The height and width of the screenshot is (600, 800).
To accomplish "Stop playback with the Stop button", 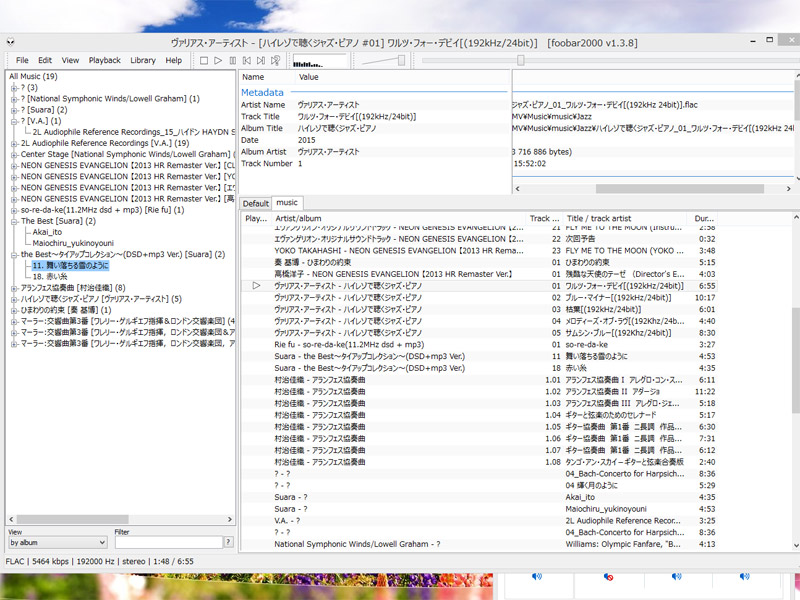I will click(x=202, y=61).
